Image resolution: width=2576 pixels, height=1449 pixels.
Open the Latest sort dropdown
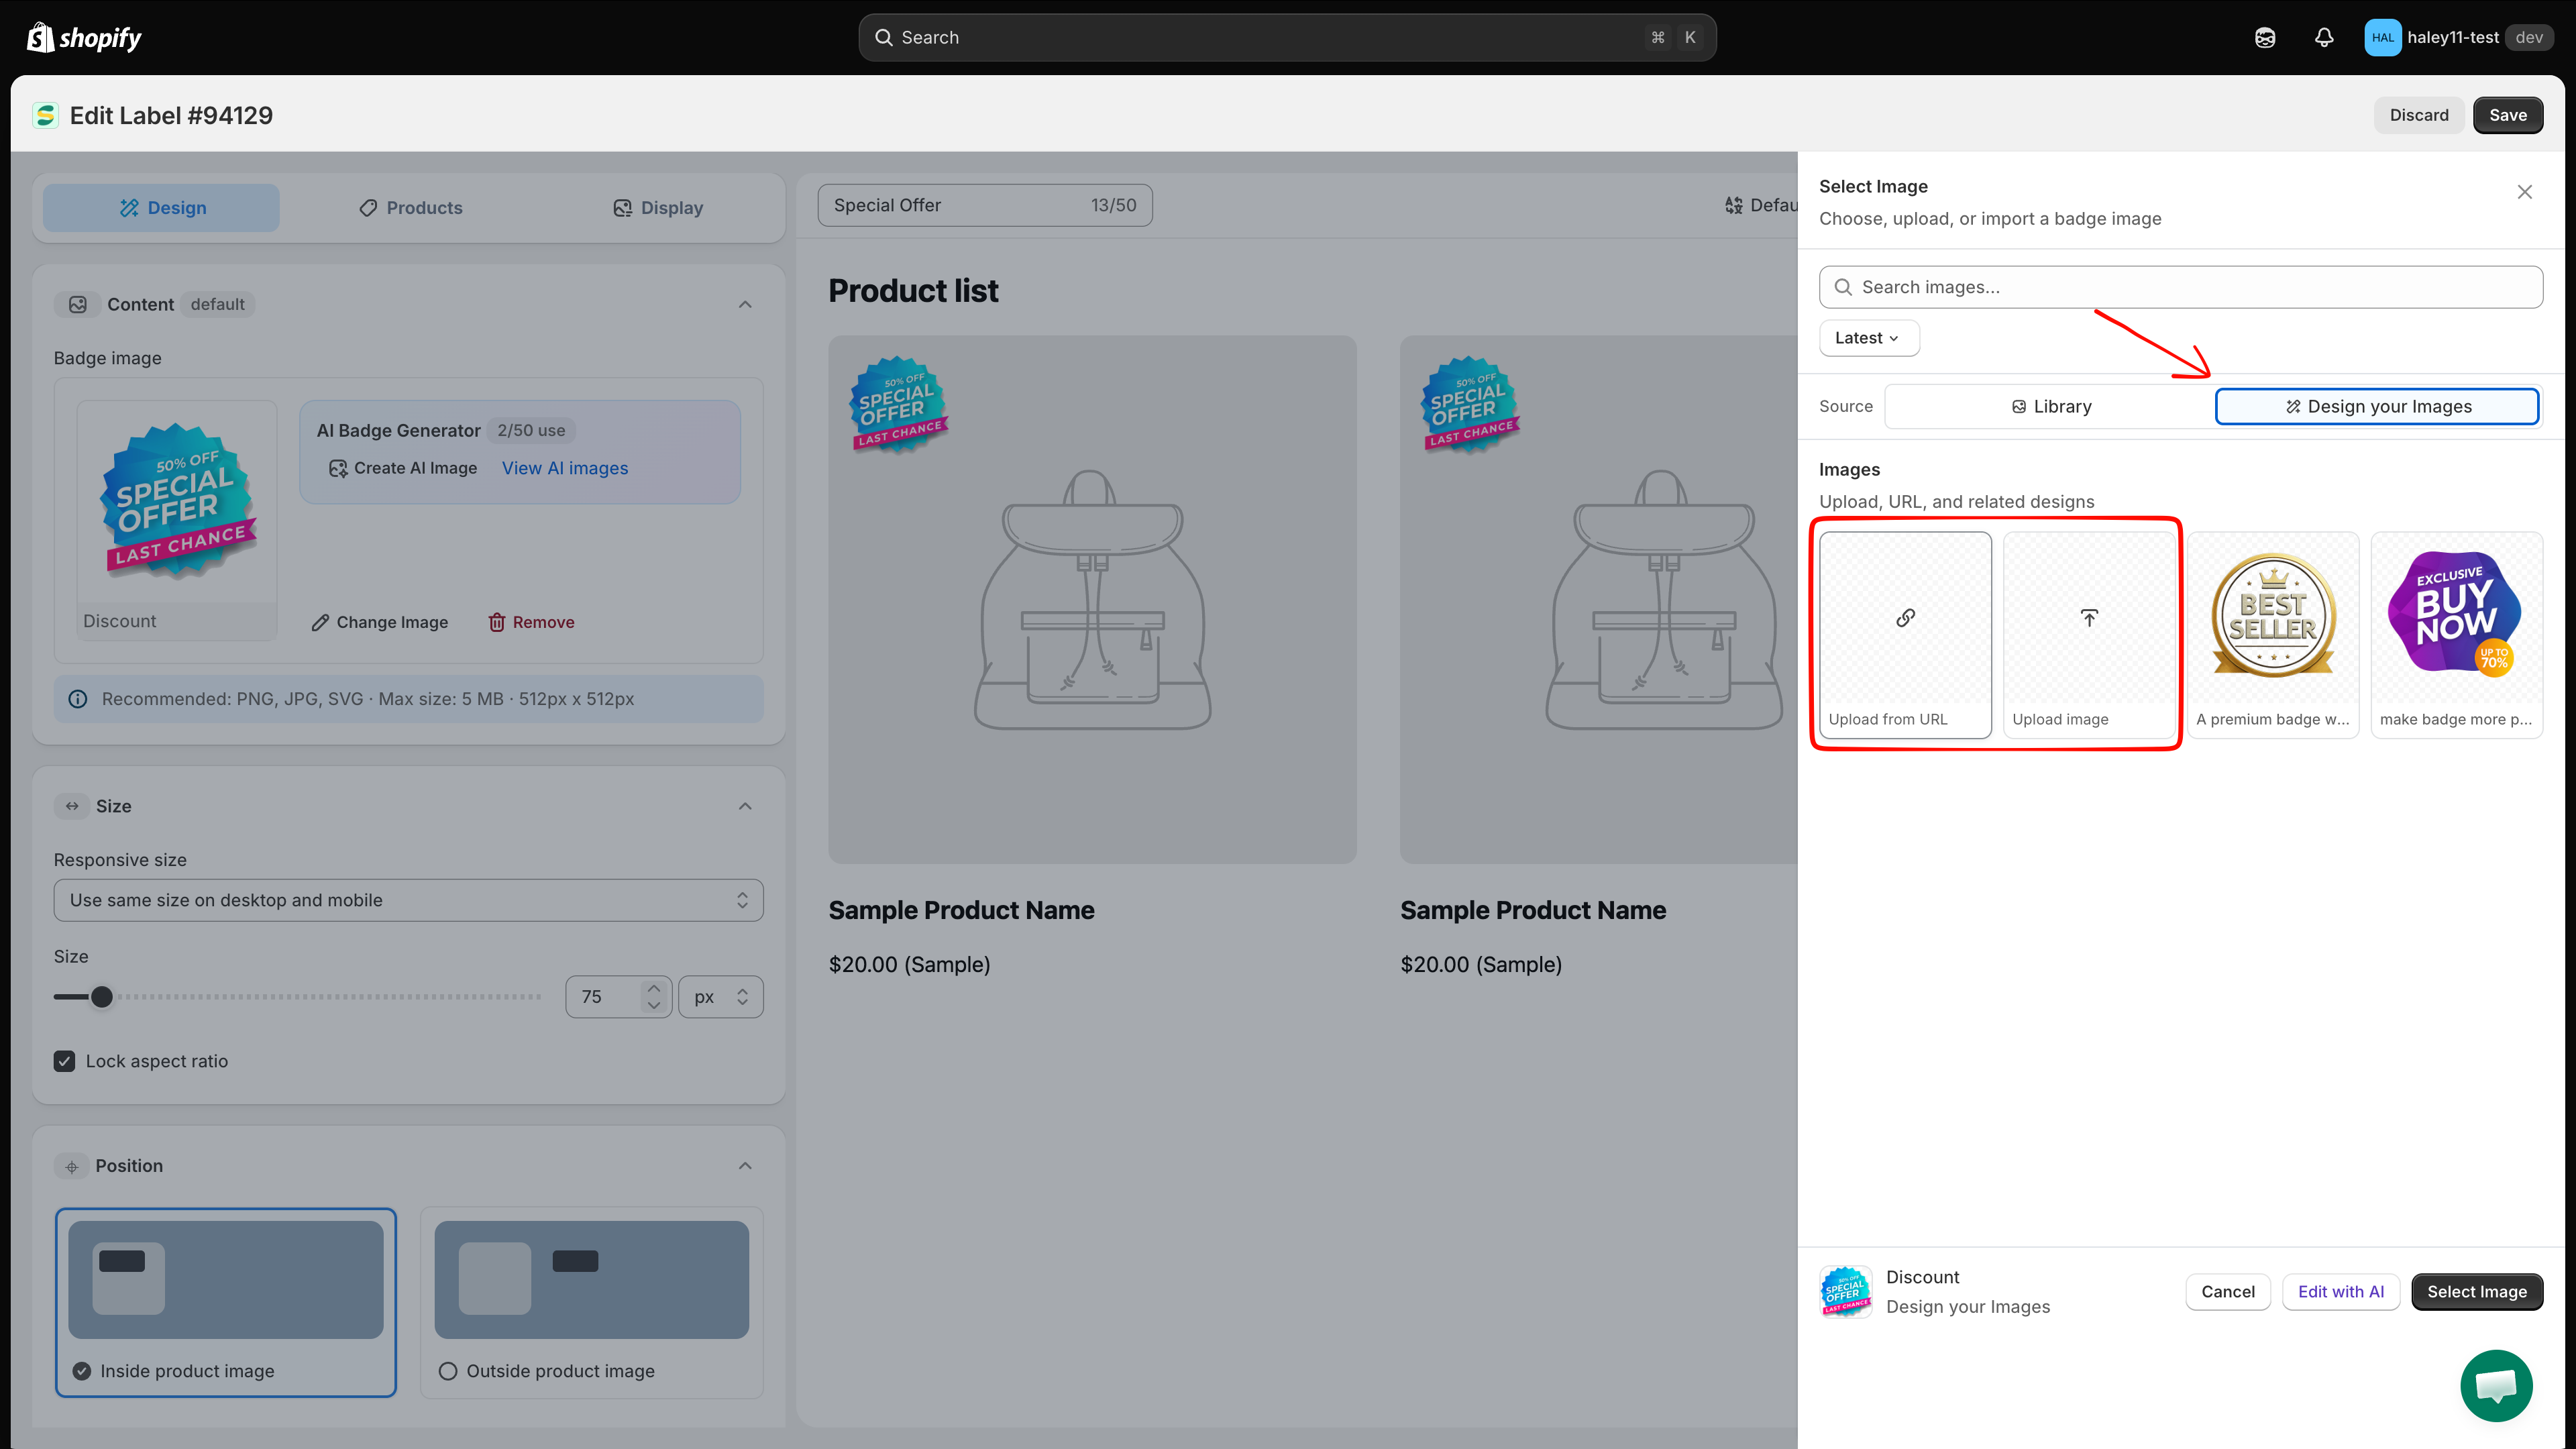1868,338
